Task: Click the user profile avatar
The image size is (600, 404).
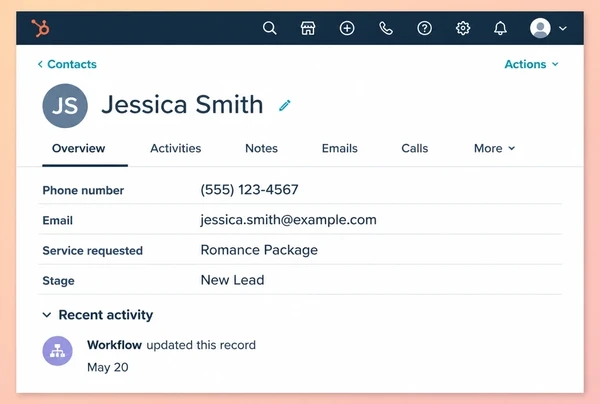Action: point(540,28)
